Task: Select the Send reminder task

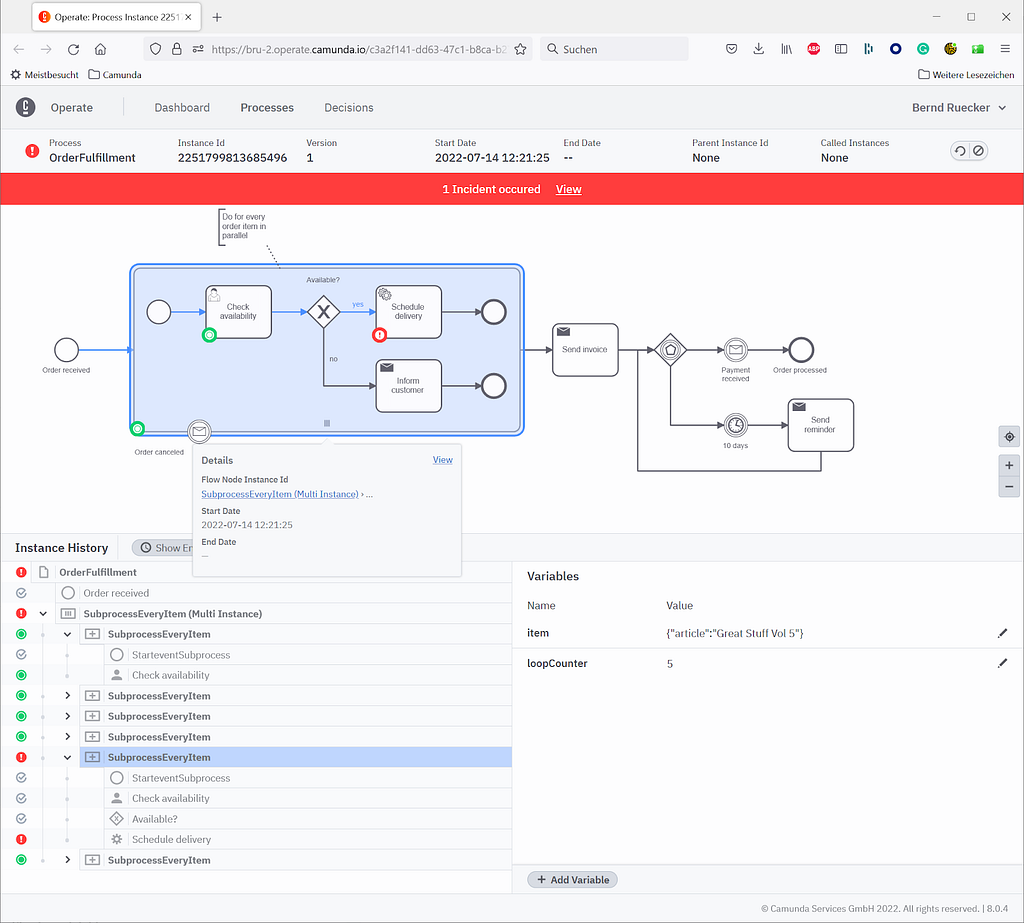Action: [820, 425]
